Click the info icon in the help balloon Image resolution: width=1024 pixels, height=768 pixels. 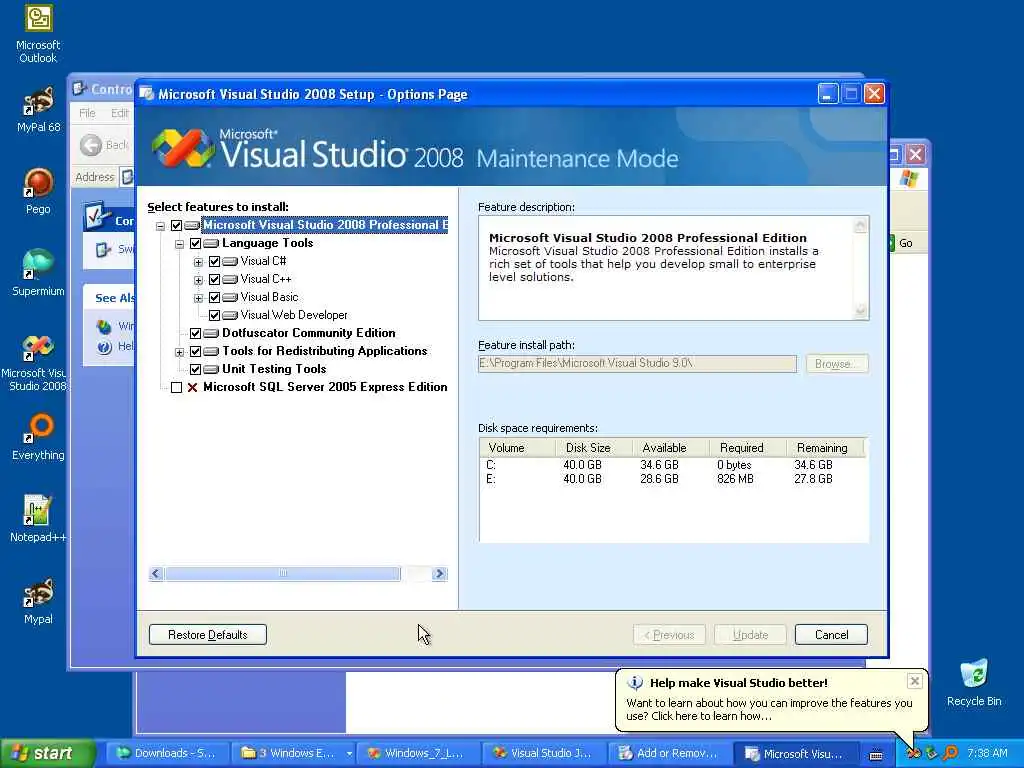click(635, 683)
